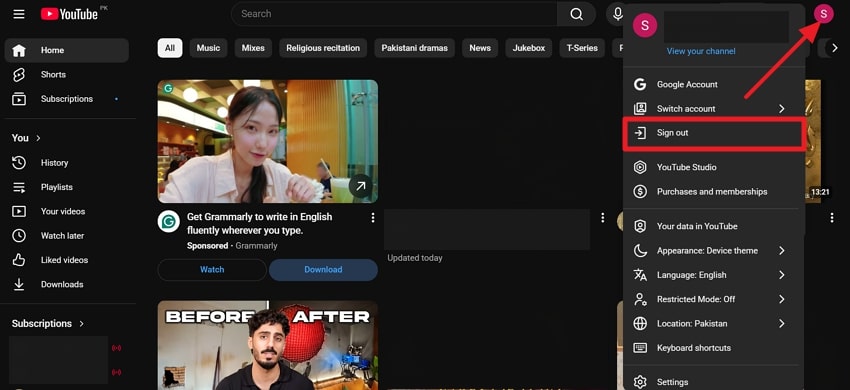Start voice search with microphone

(x=617, y=14)
